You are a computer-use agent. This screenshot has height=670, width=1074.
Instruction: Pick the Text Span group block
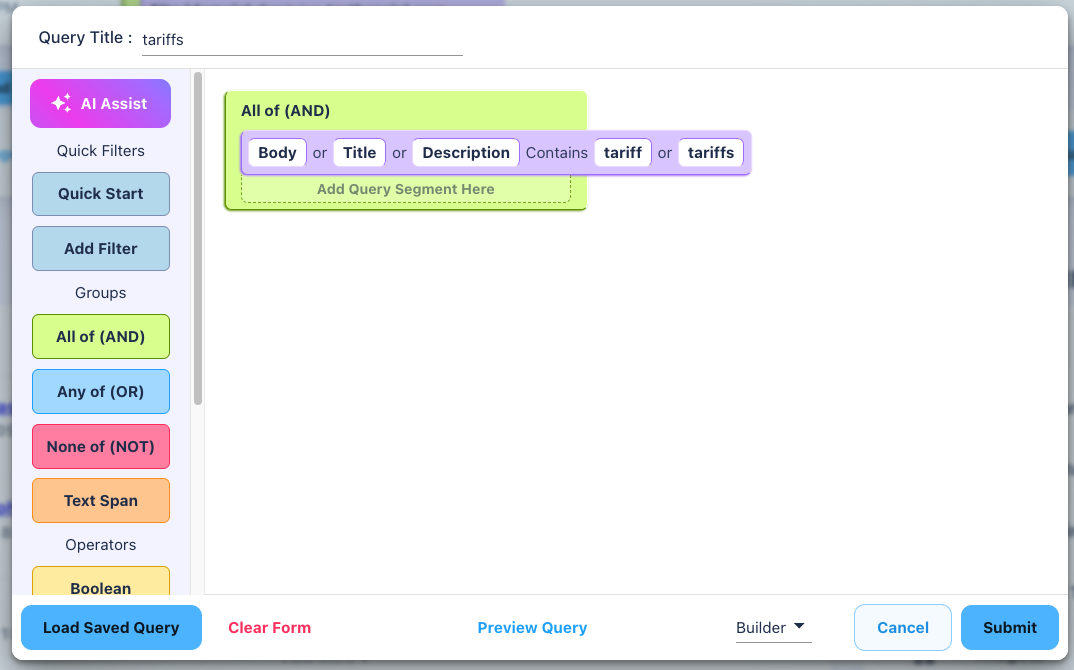101,501
